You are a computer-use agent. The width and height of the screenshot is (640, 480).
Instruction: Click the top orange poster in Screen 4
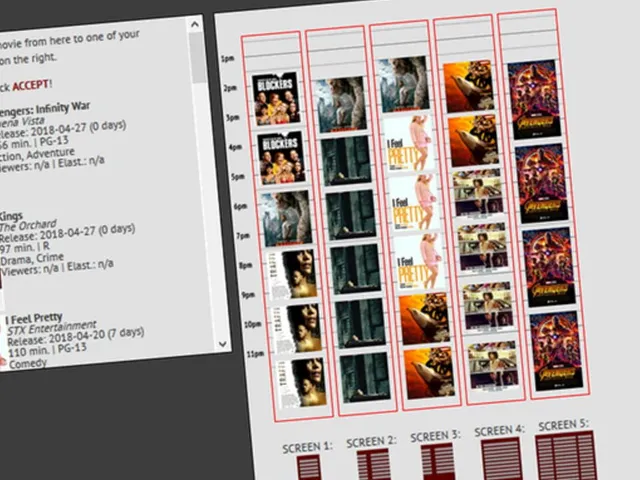point(469,87)
